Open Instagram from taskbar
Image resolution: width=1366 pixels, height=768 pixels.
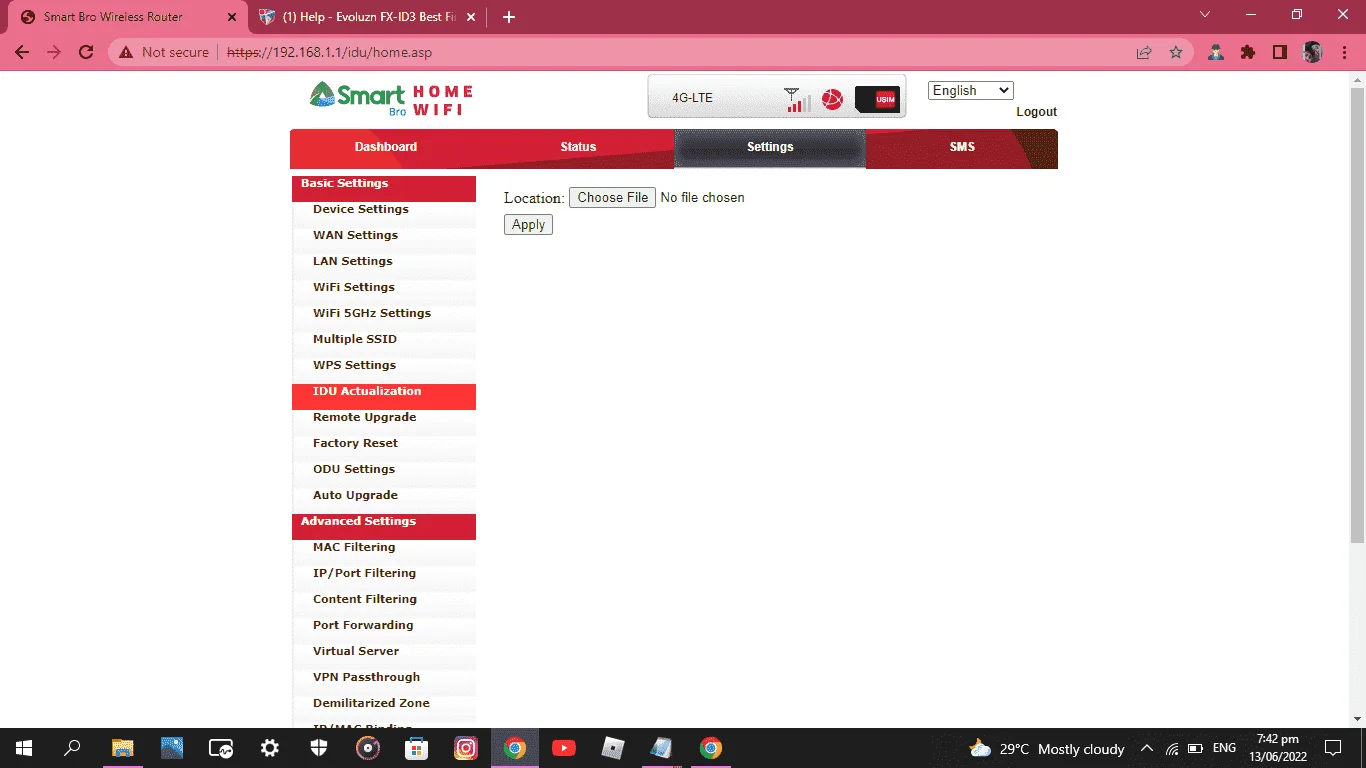click(466, 748)
